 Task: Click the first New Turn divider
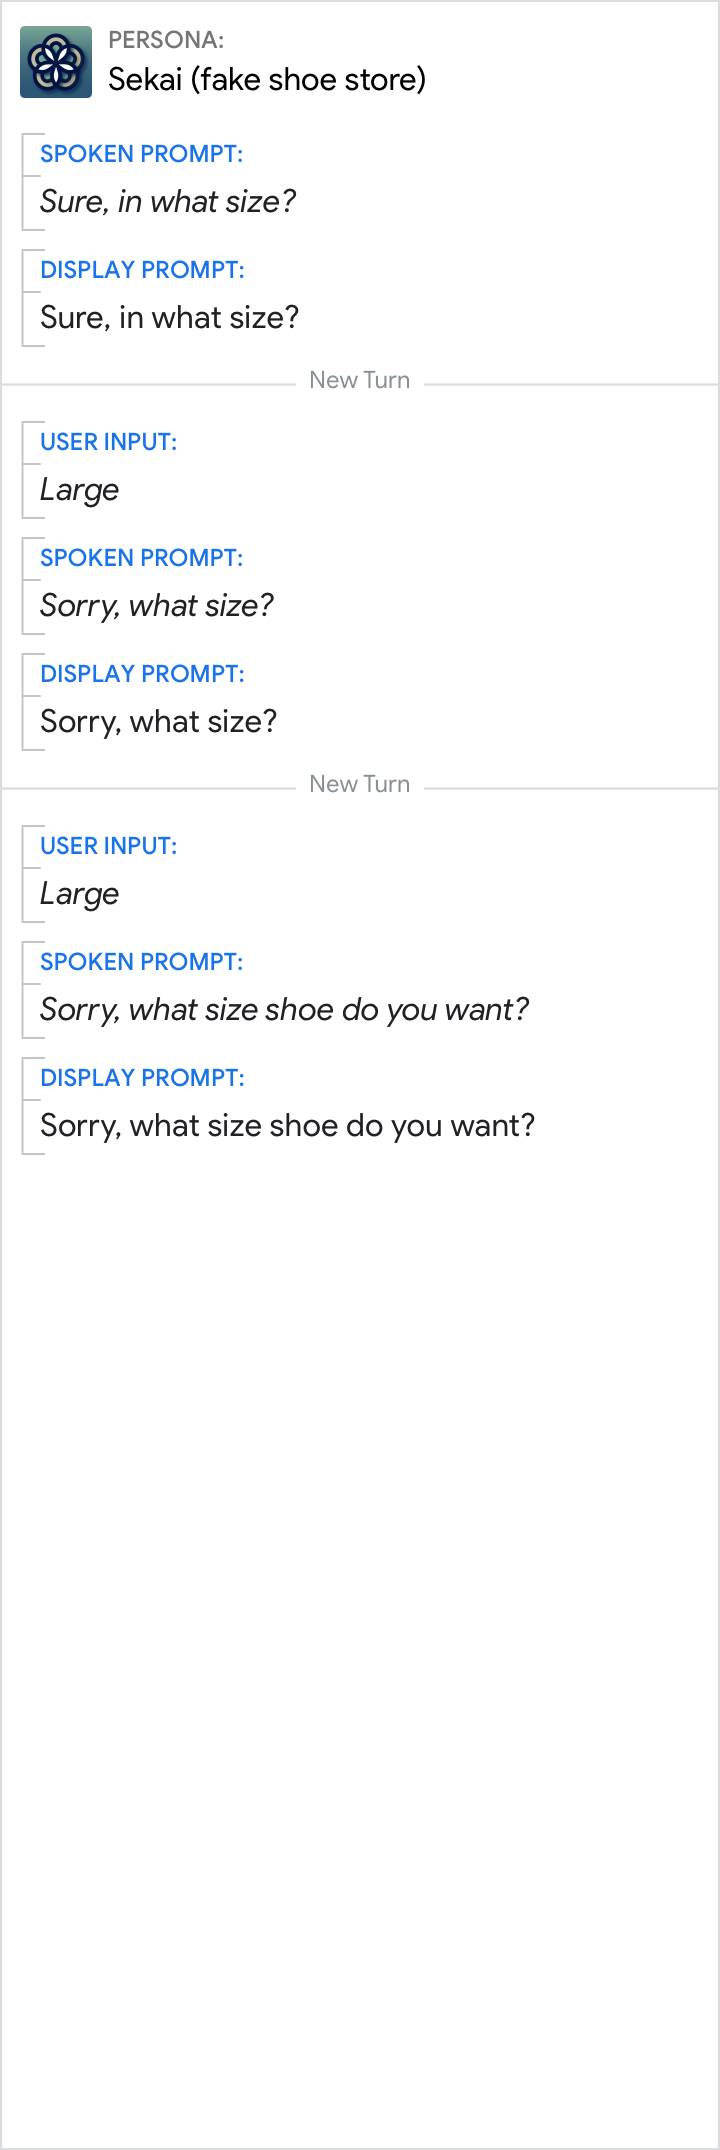[x=360, y=381]
